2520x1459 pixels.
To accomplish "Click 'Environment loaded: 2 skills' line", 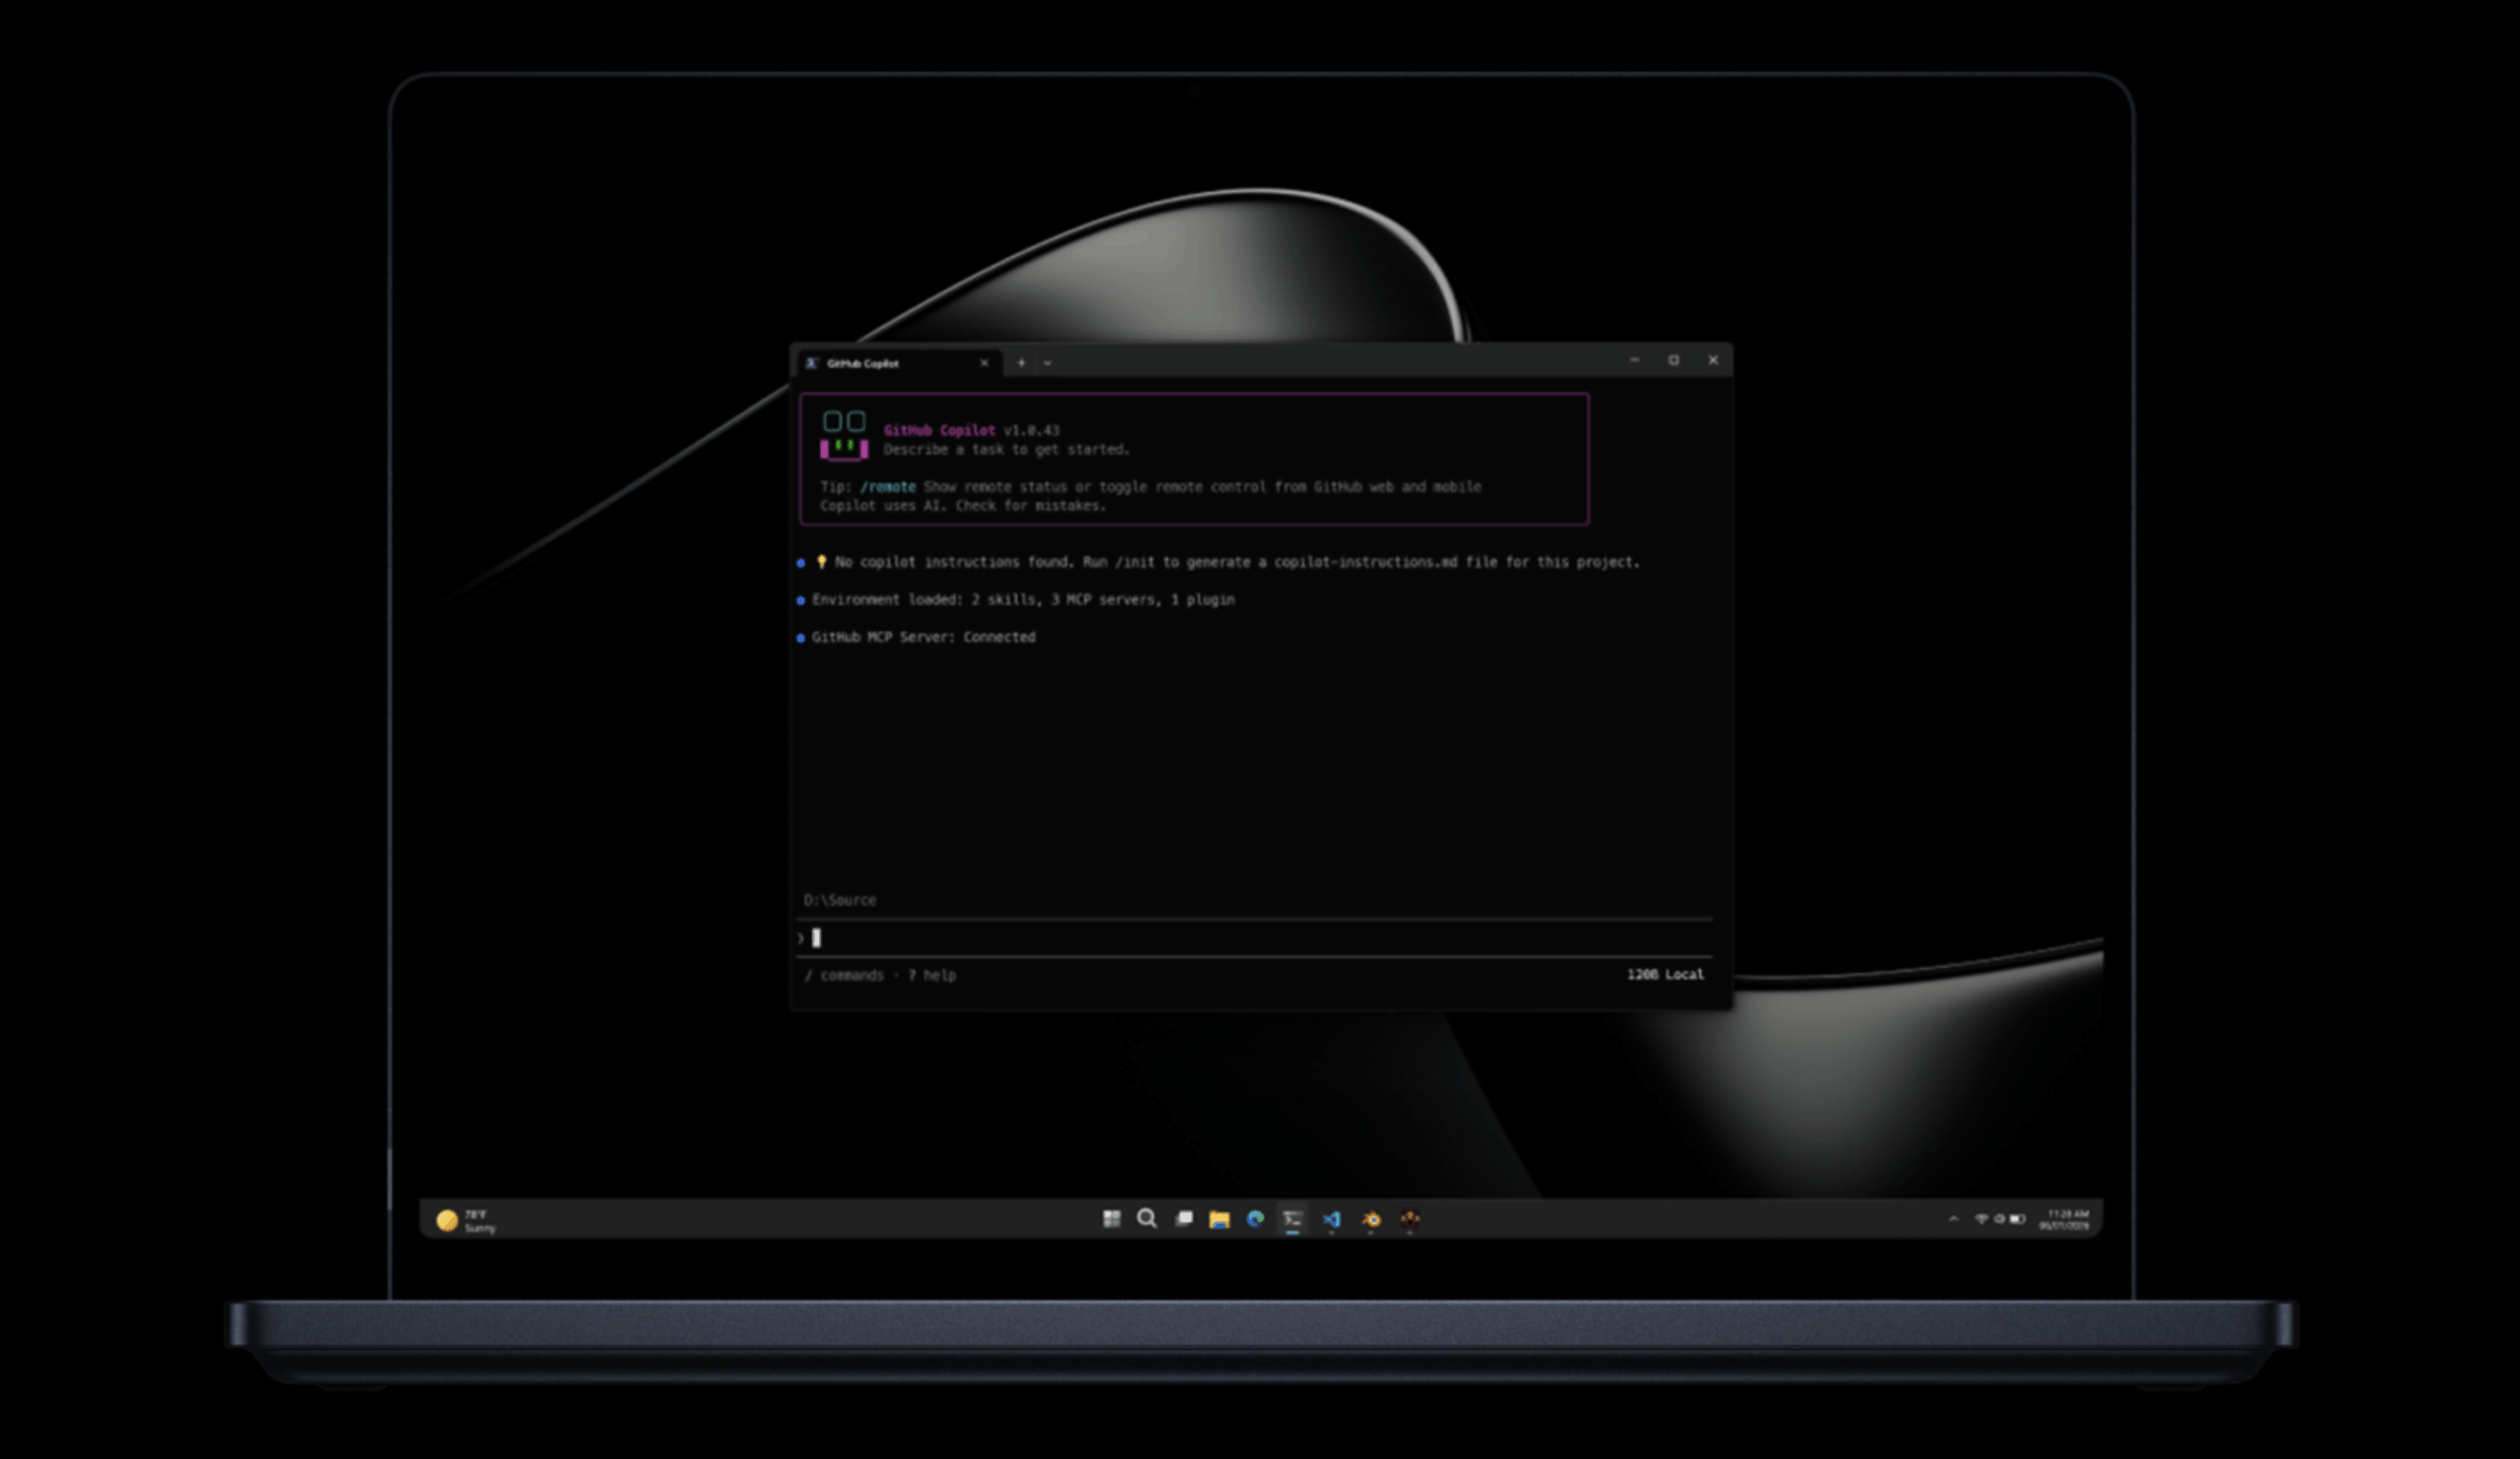I will click(1023, 600).
